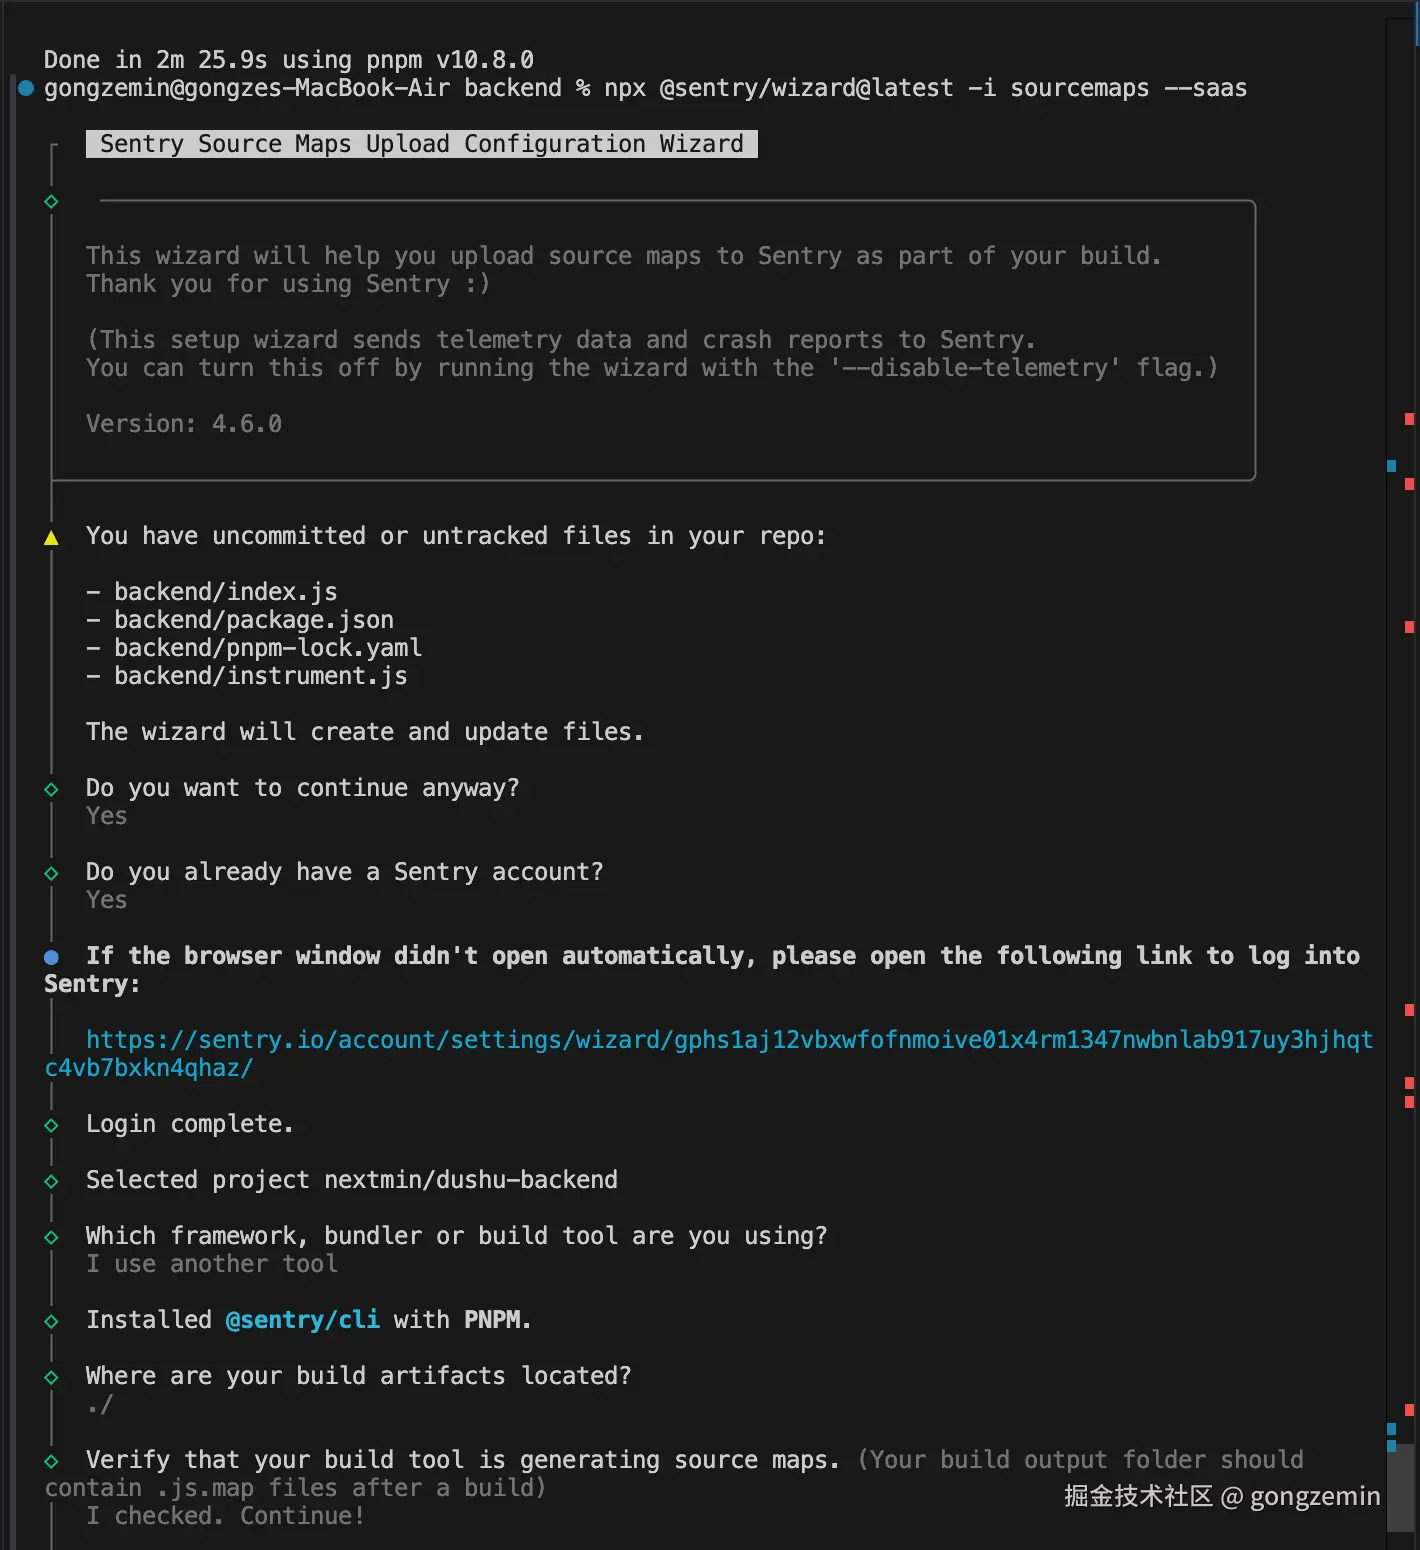Click 'Yes' under 'Do you already have a Sentry account?'
1420x1550 pixels.
(x=107, y=900)
